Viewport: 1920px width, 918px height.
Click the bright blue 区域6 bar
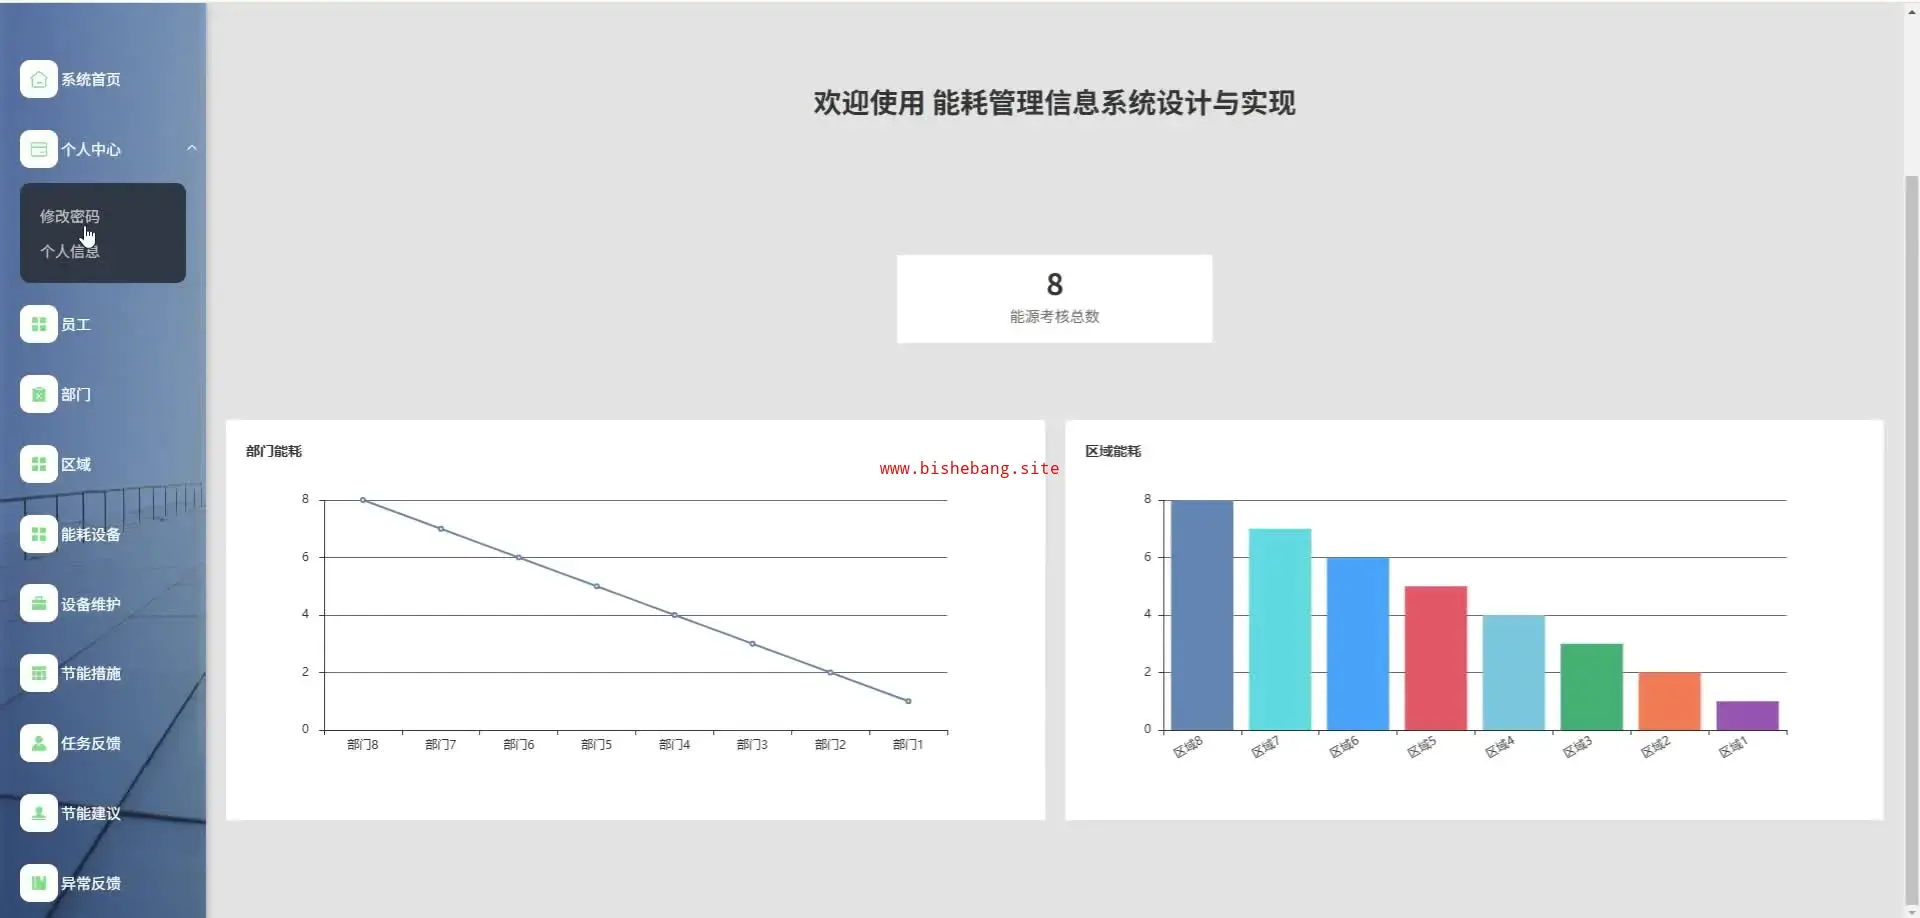coord(1358,644)
